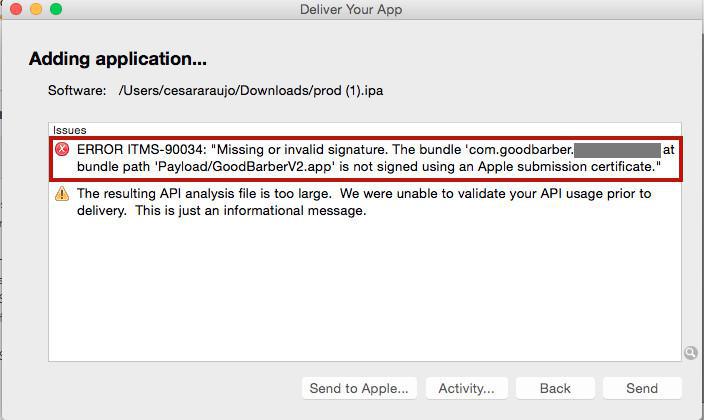Click the yellow warning triangle icon

click(63, 194)
